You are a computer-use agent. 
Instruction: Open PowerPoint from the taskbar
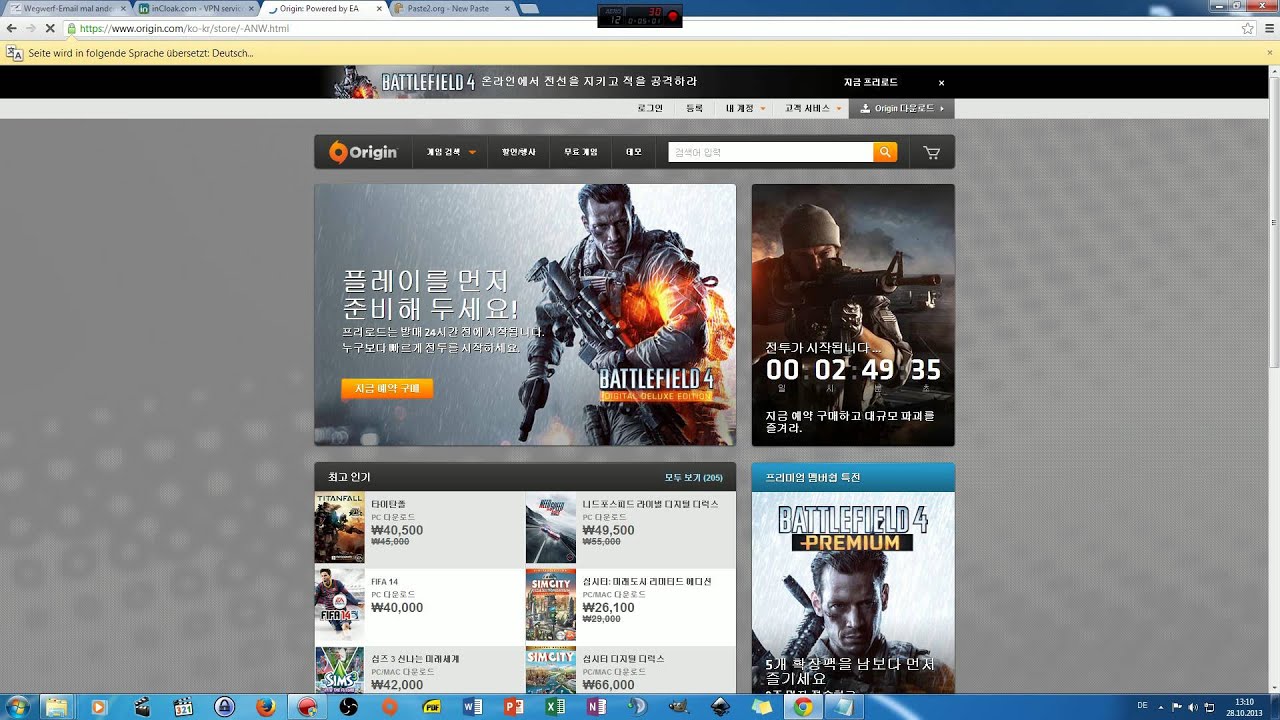click(515, 707)
